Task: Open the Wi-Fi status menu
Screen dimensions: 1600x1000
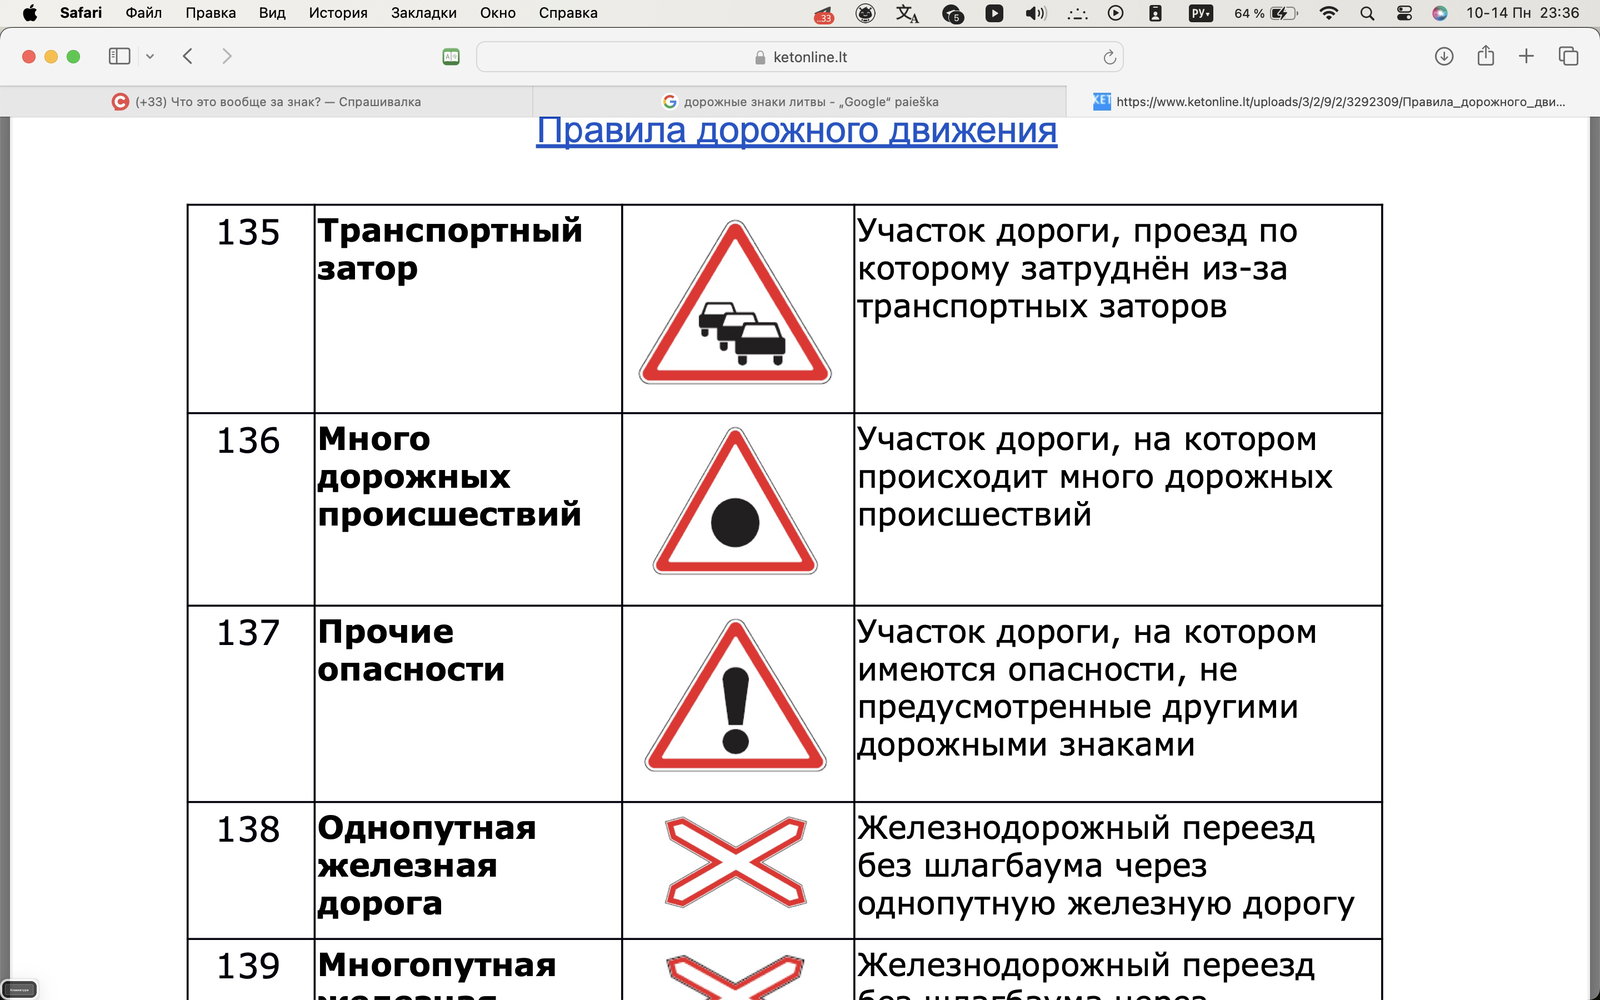Action: (x=1329, y=13)
